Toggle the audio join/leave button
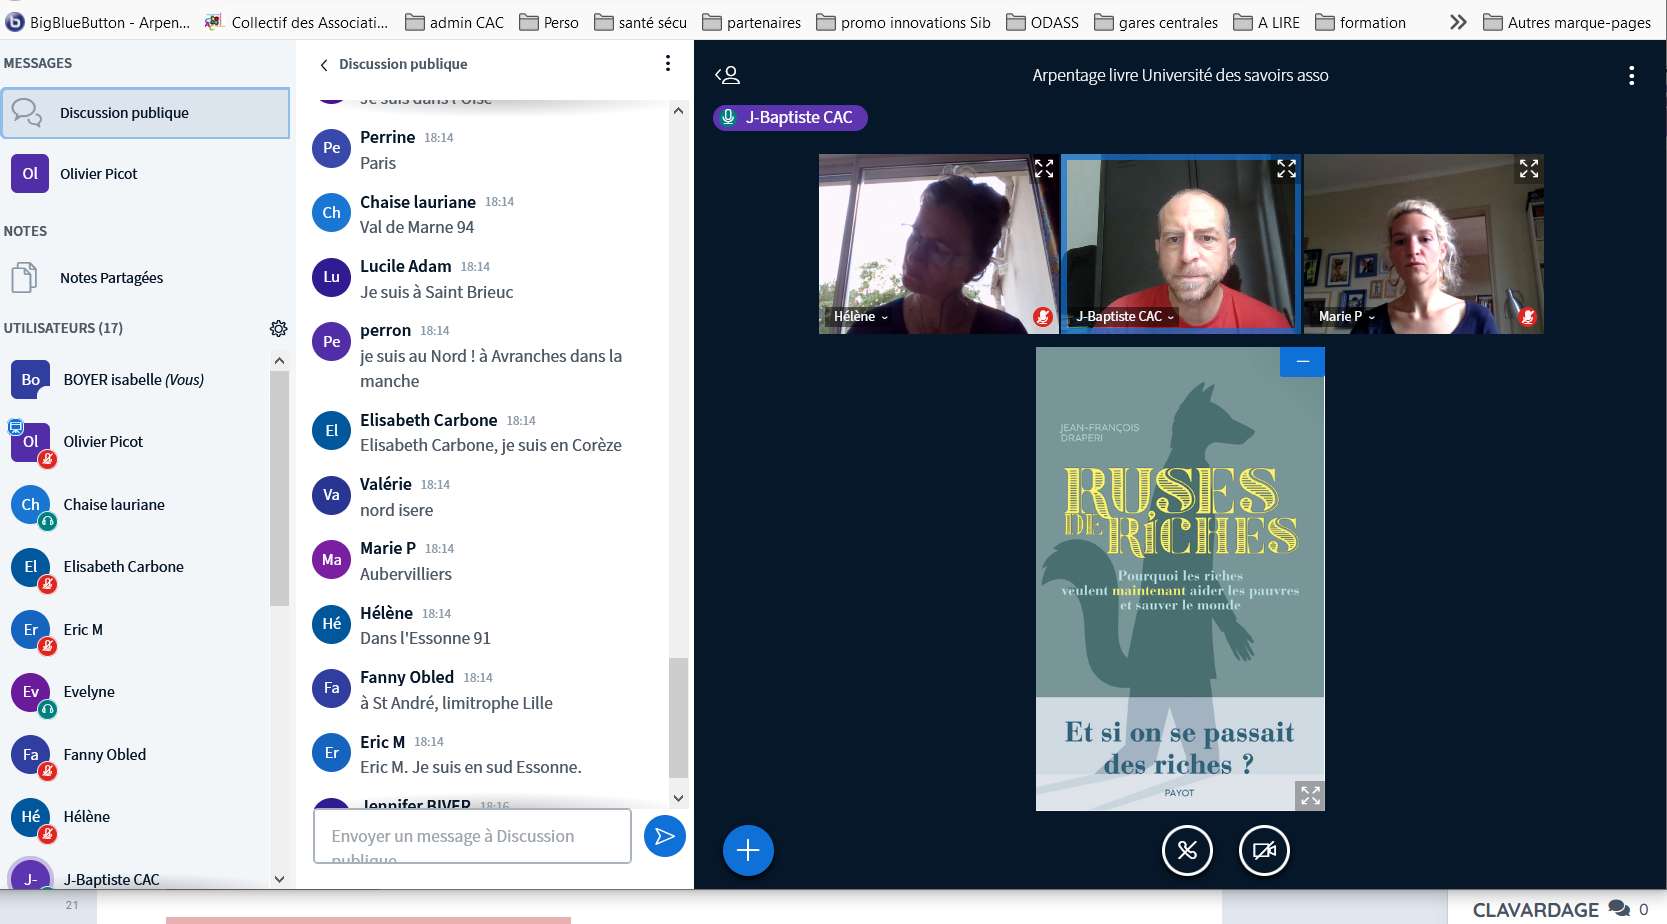 [x=1187, y=850]
